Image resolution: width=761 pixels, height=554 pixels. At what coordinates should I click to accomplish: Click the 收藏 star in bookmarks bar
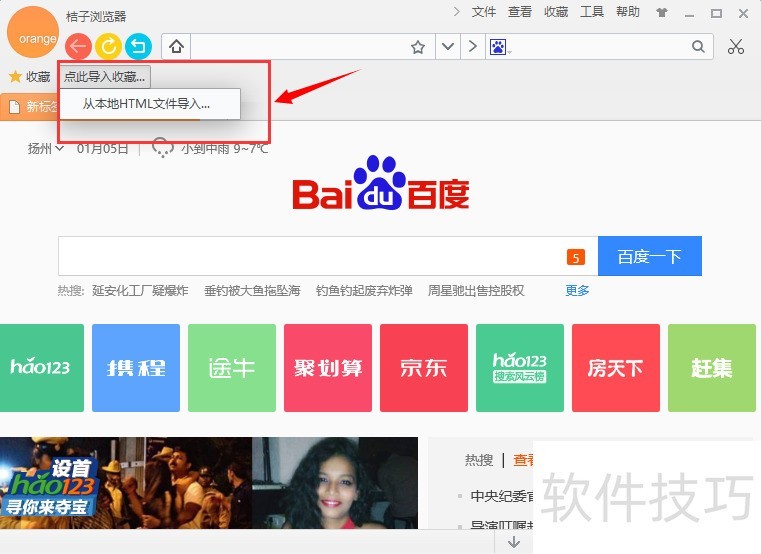[x=30, y=77]
